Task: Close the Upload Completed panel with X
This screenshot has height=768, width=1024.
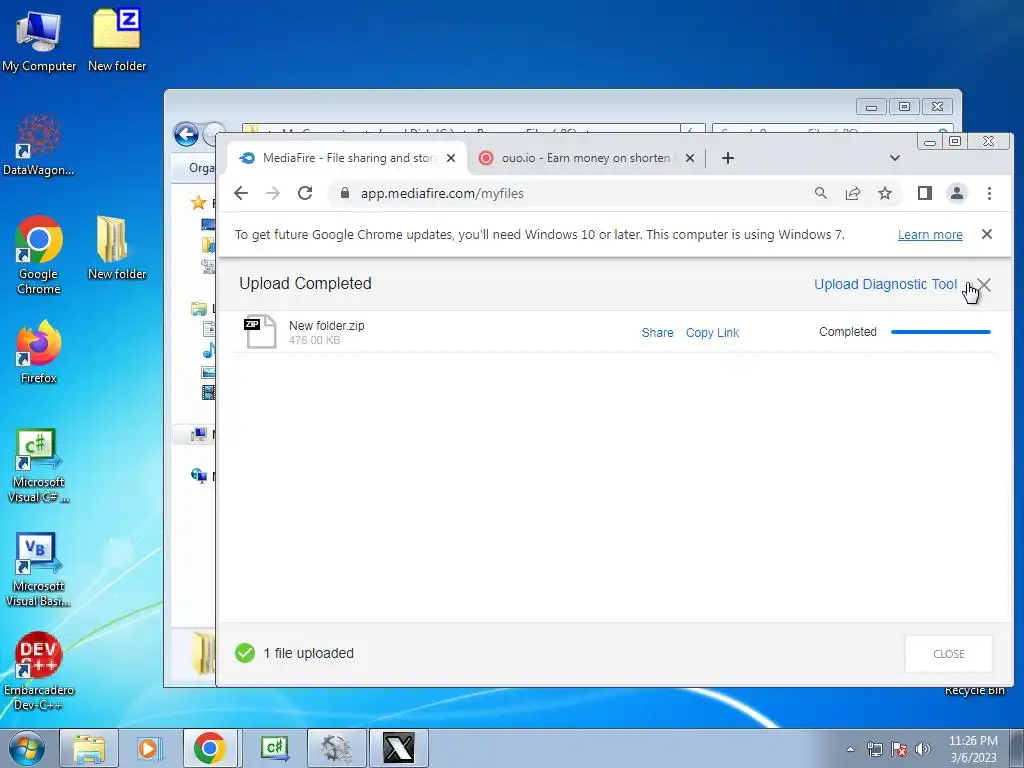Action: [984, 285]
